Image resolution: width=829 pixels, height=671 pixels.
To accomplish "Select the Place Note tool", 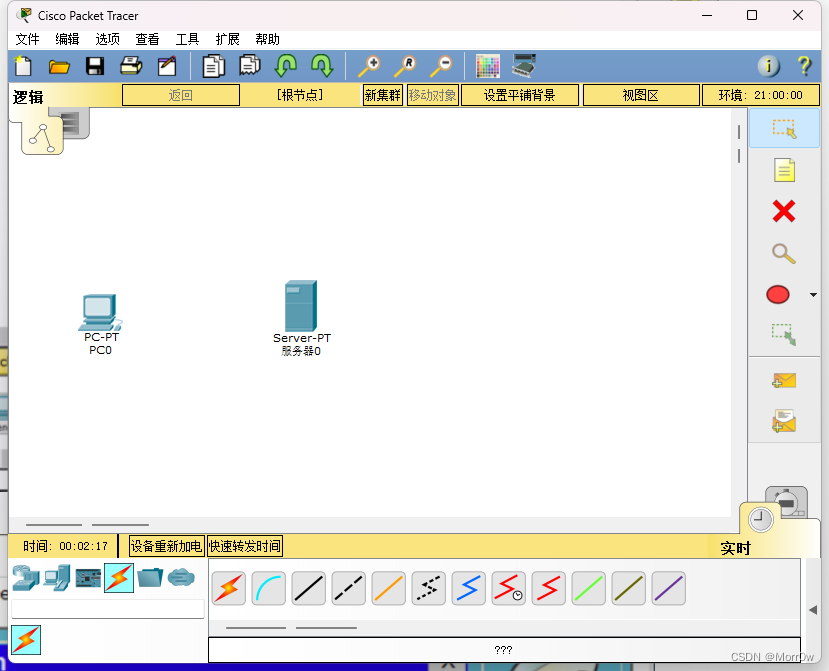I will [784, 170].
